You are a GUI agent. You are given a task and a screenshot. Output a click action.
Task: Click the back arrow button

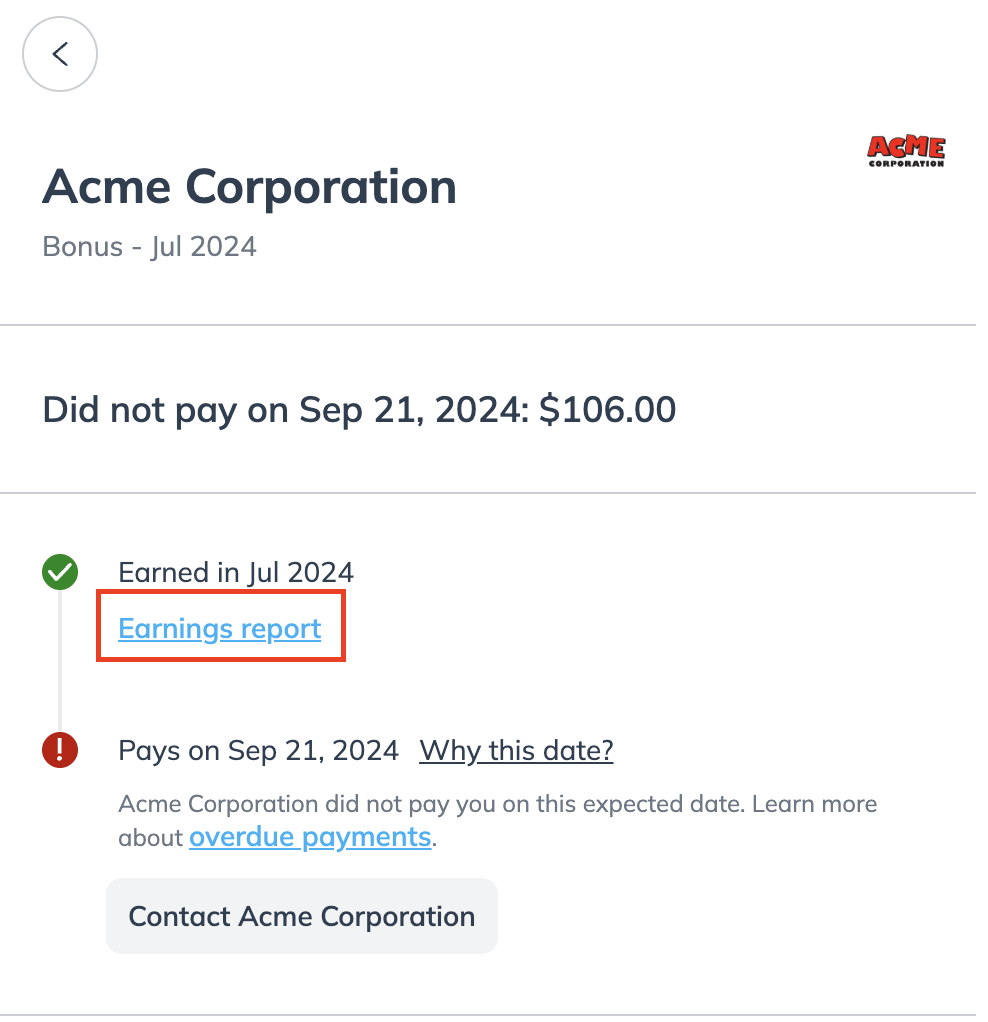pos(60,54)
